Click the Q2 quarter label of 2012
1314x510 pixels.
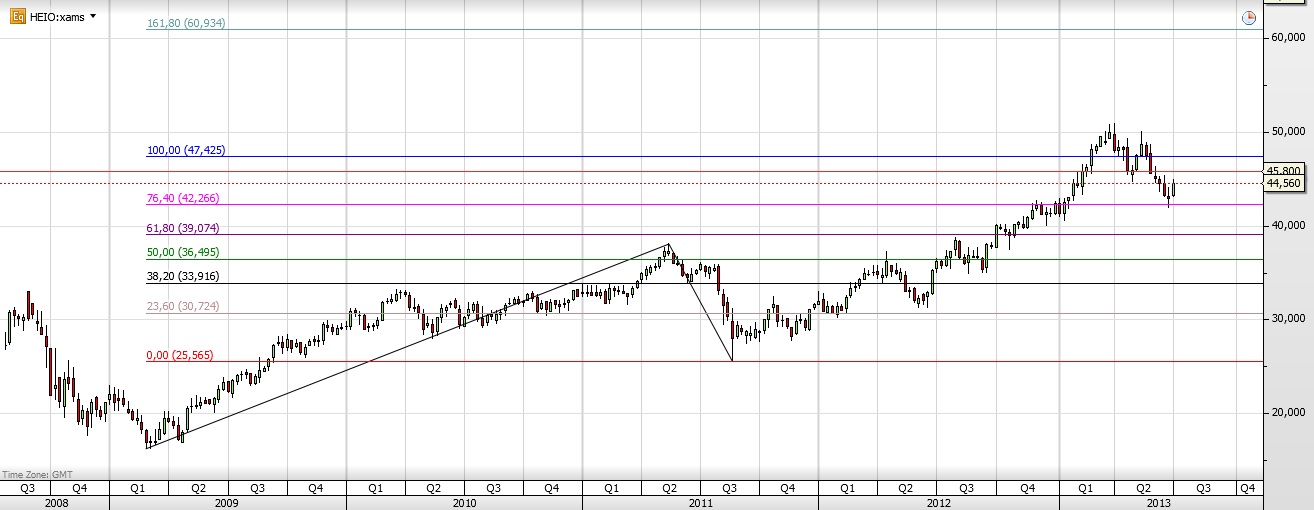click(x=906, y=488)
